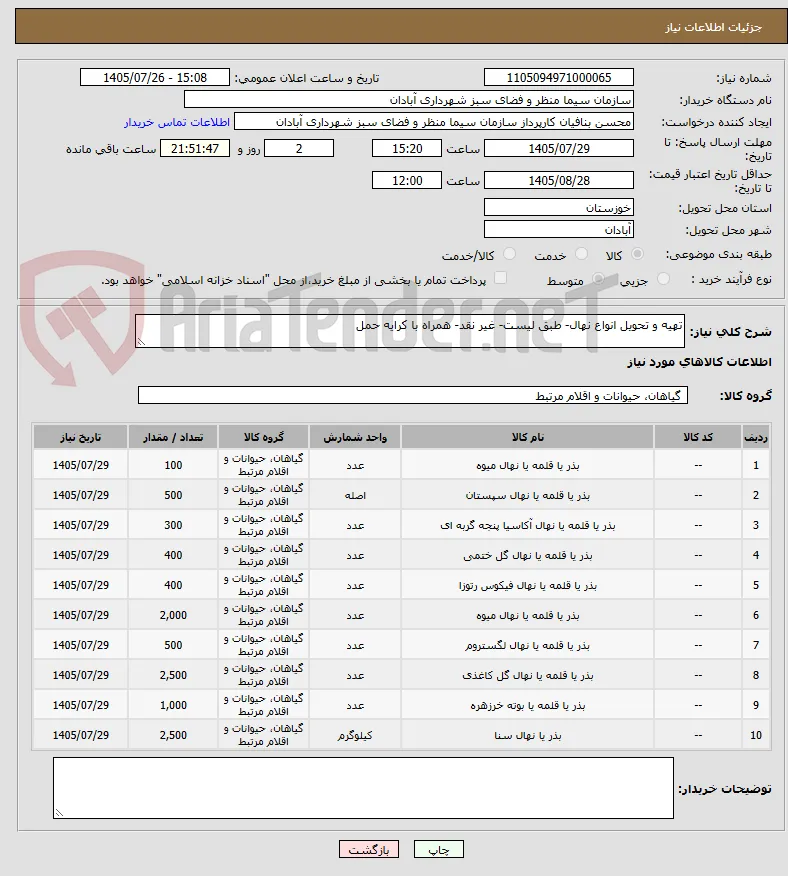Click the price validity time 12:00 field
Screen dimensions: 788x876
407,180
